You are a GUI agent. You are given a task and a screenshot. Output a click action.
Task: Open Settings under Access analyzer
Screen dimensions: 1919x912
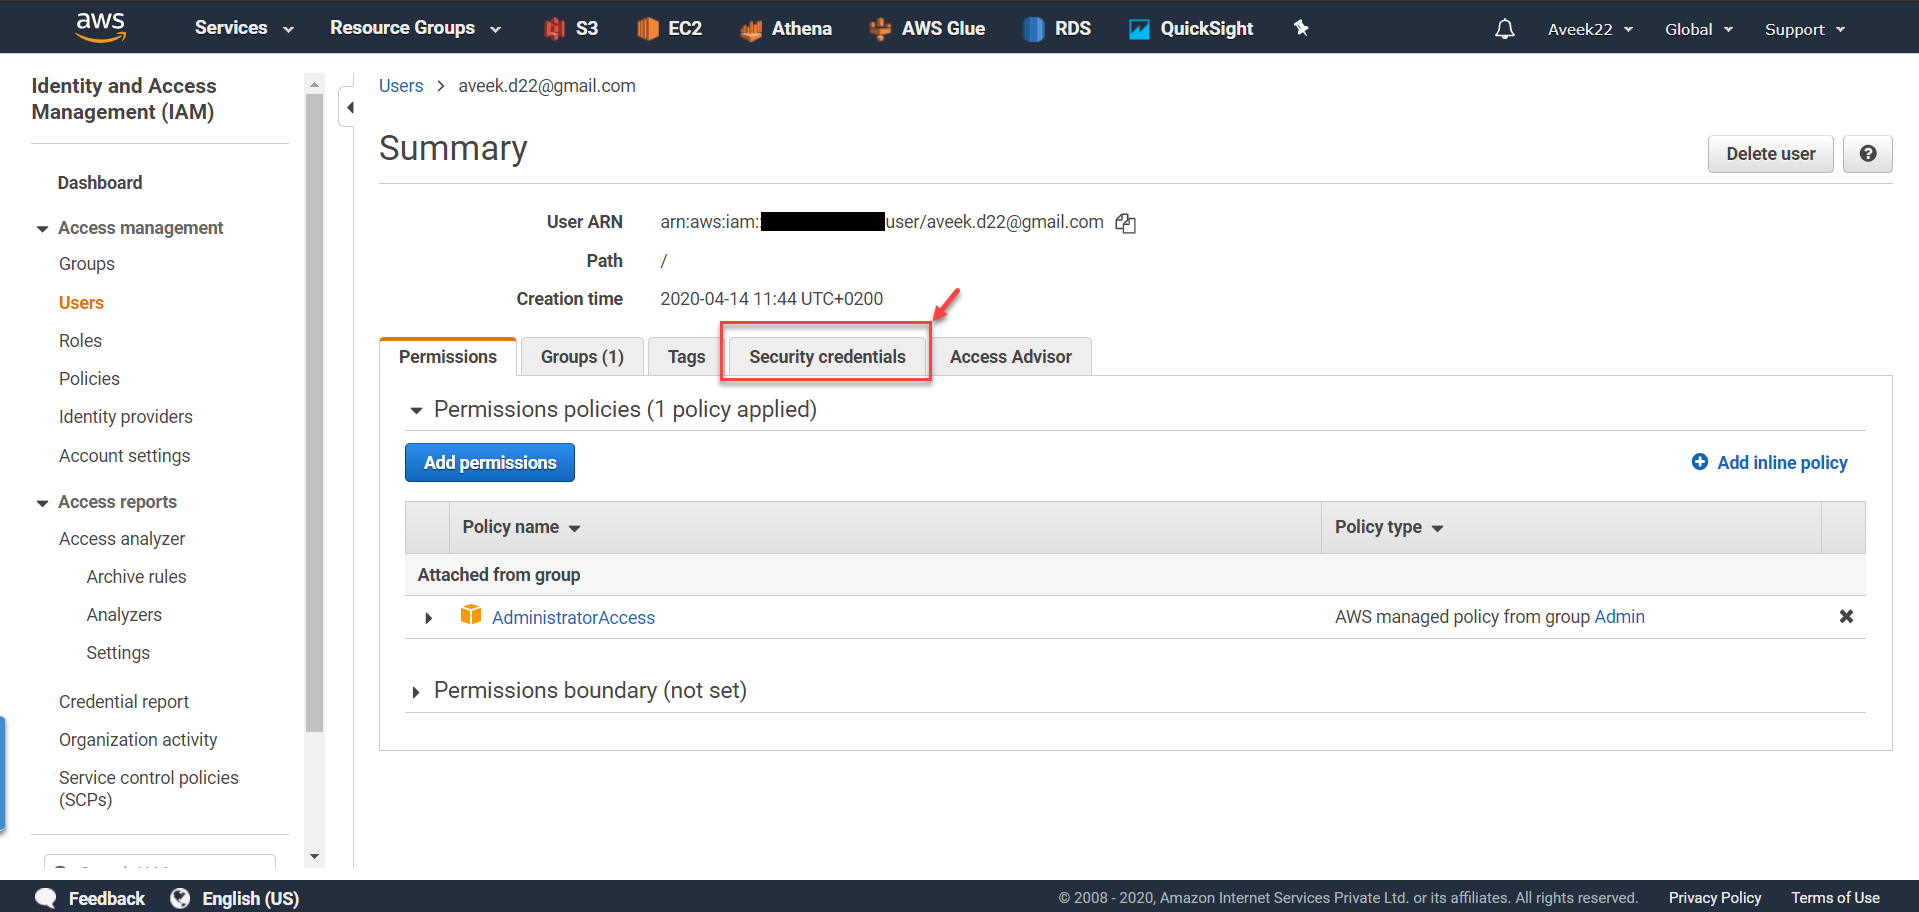click(x=118, y=653)
